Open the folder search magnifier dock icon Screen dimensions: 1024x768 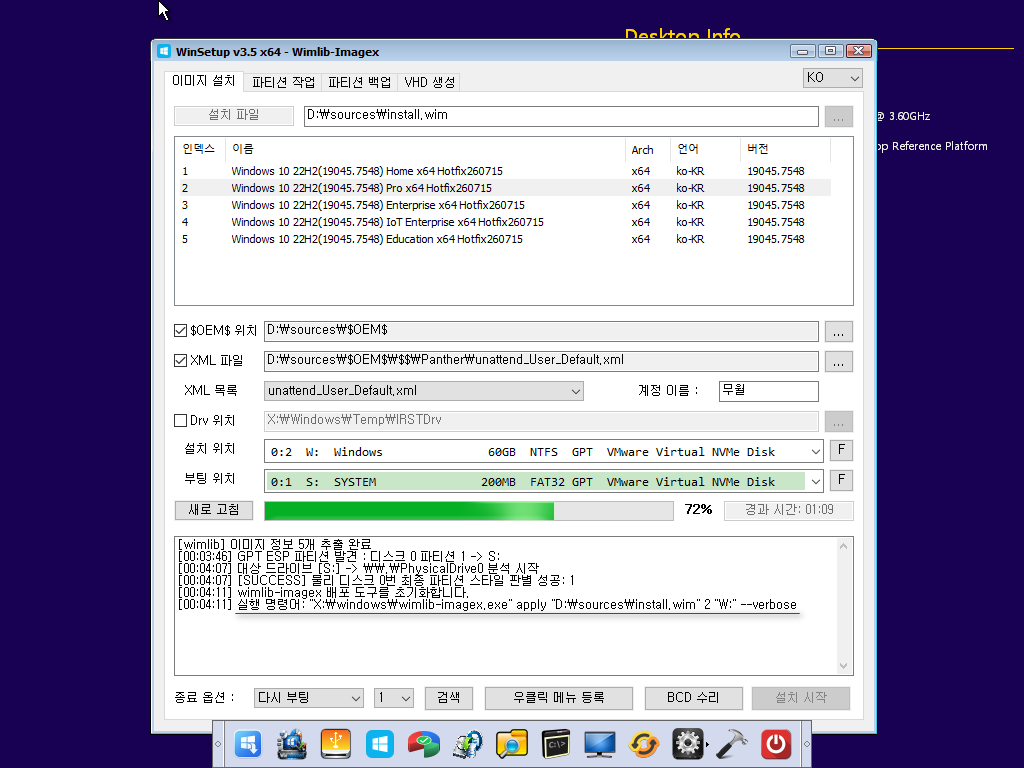click(x=511, y=744)
